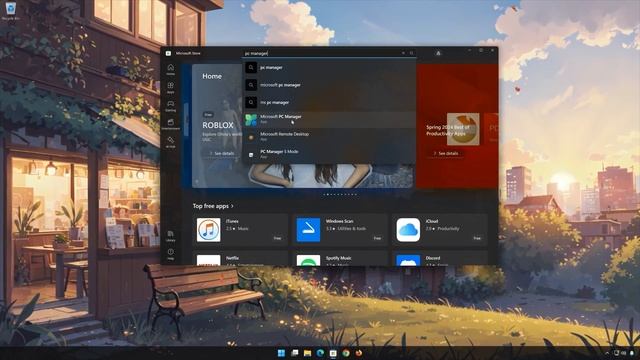The height and width of the screenshot is (360, 640).
Task: Click the Microsoft Remote Desktop suggestion icon
Action: pyautogui.click(x=251, y=137)
